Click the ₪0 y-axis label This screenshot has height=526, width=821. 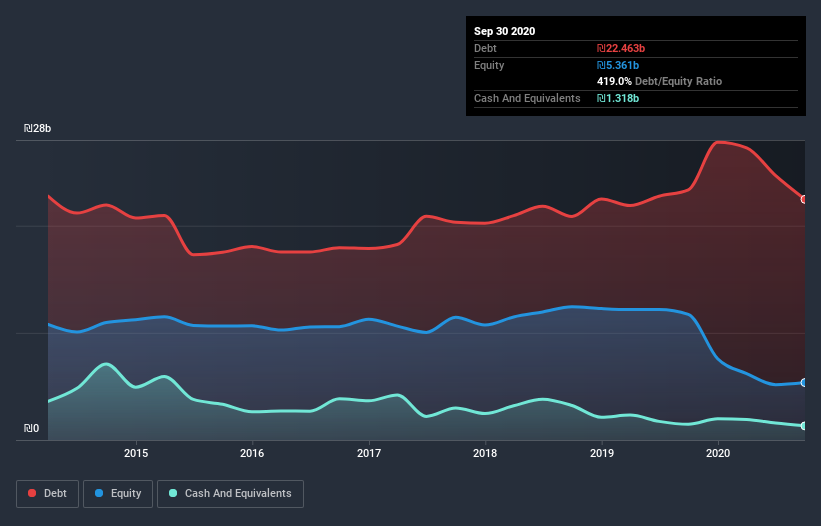(31, 428)
